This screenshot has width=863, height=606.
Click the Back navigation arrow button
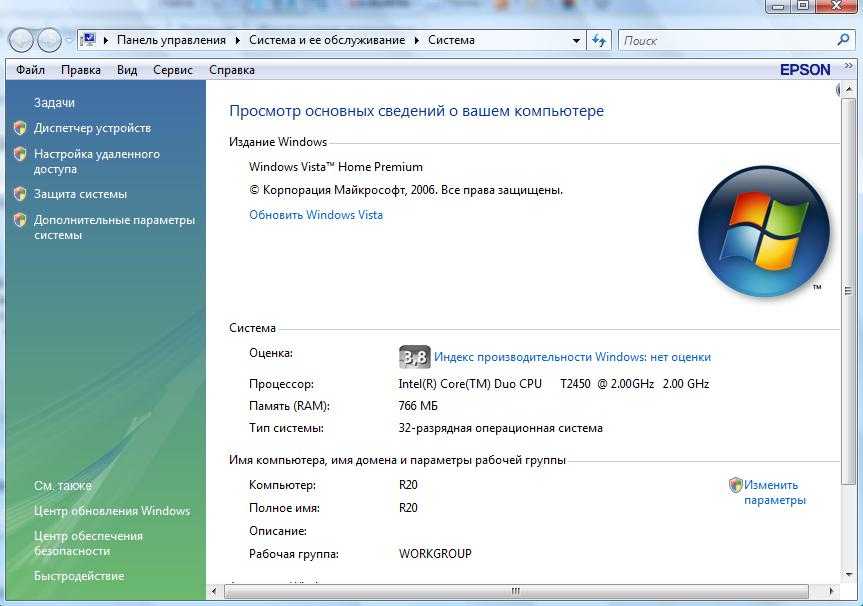22,40
